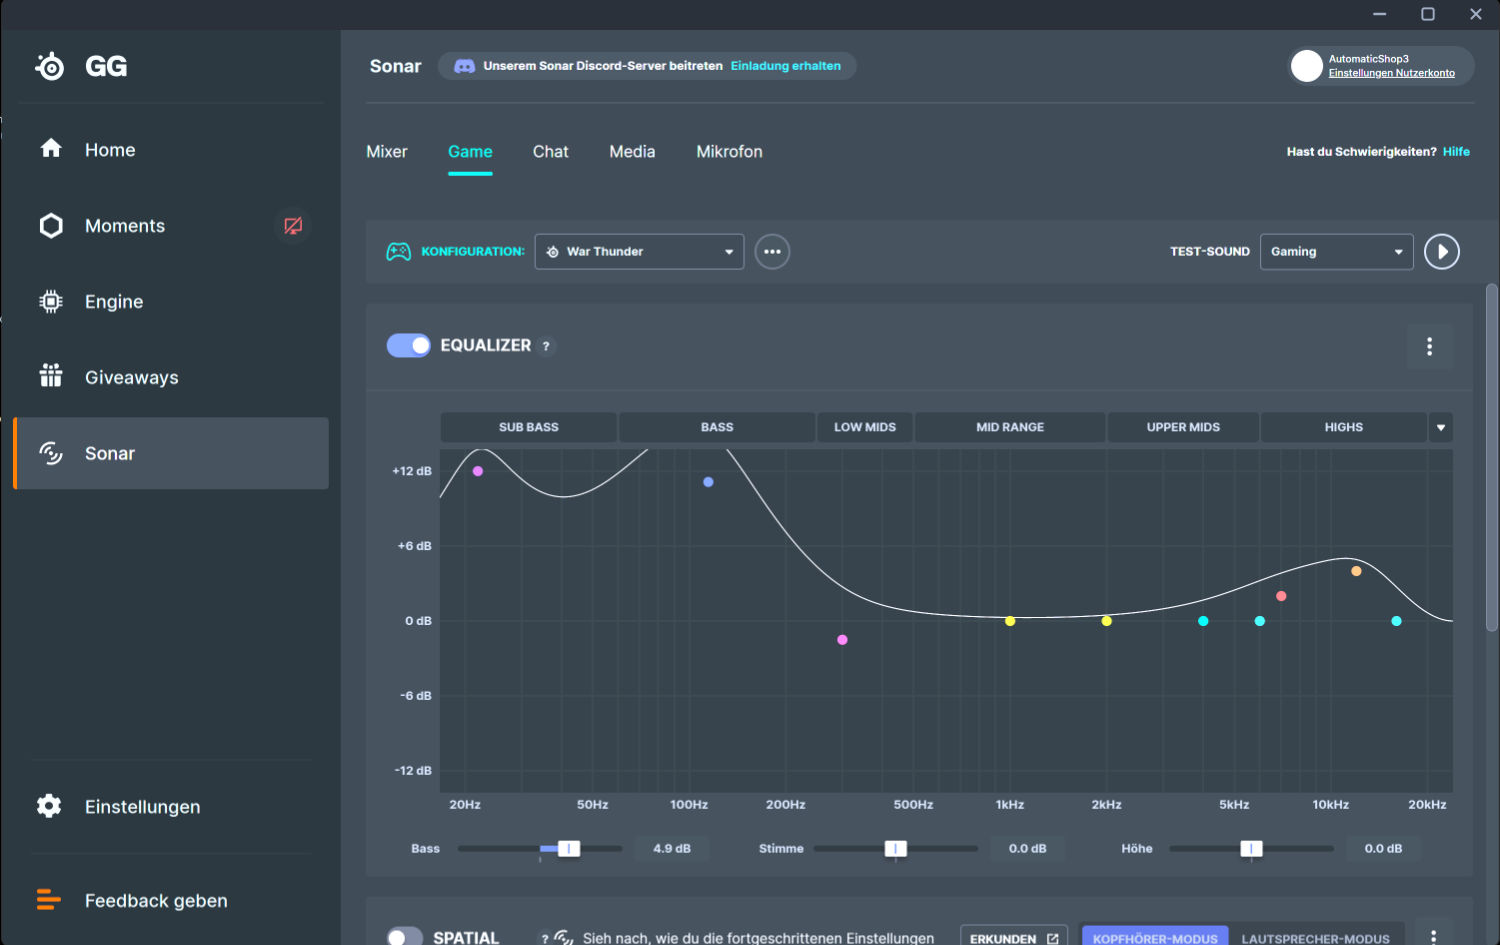Click the Equalizer help question mark
This screenshot has width=1500, height=945.
pos(546,346)
